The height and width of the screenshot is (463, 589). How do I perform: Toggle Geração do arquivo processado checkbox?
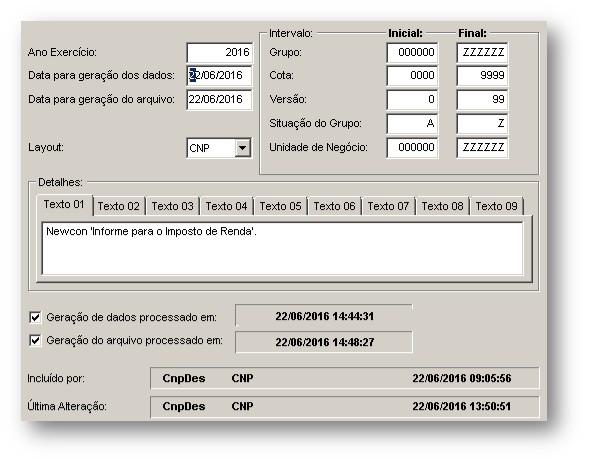tap(35, 341)
